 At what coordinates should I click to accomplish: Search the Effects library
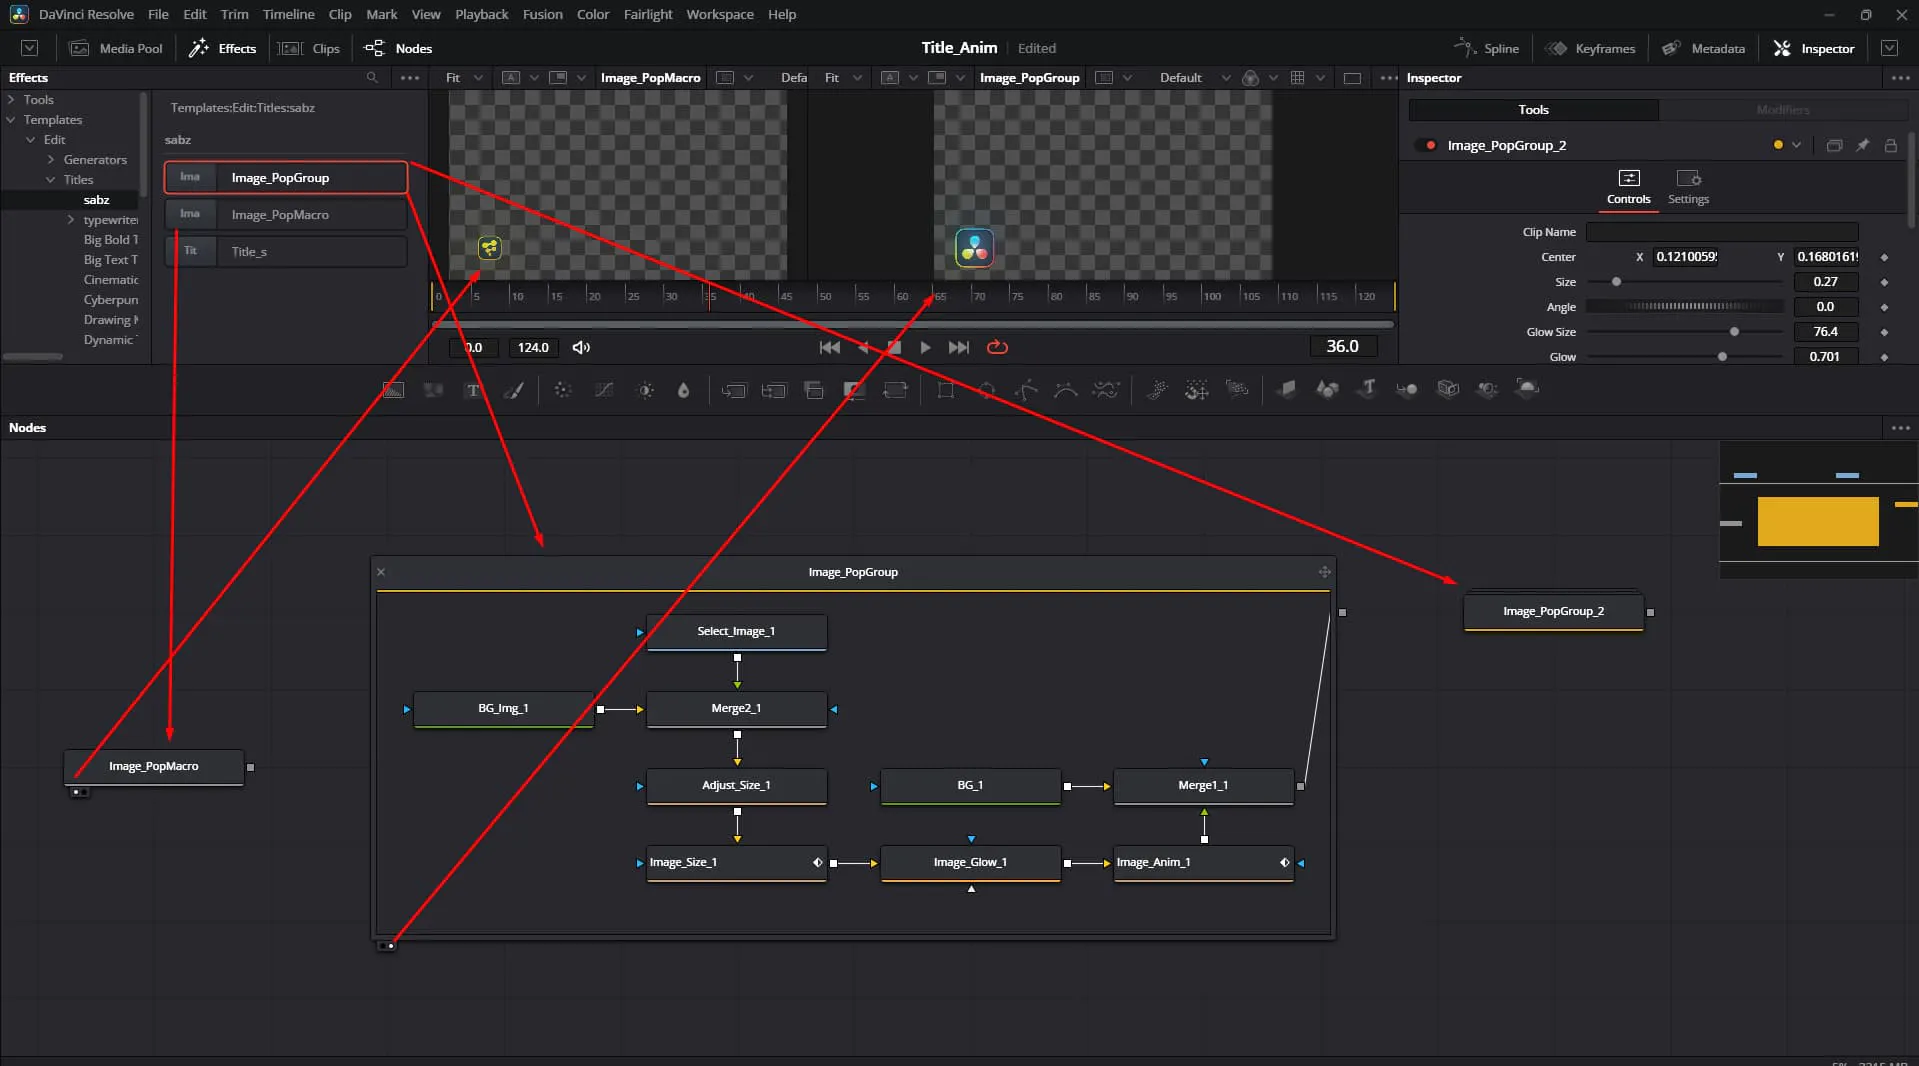point(372,77)
